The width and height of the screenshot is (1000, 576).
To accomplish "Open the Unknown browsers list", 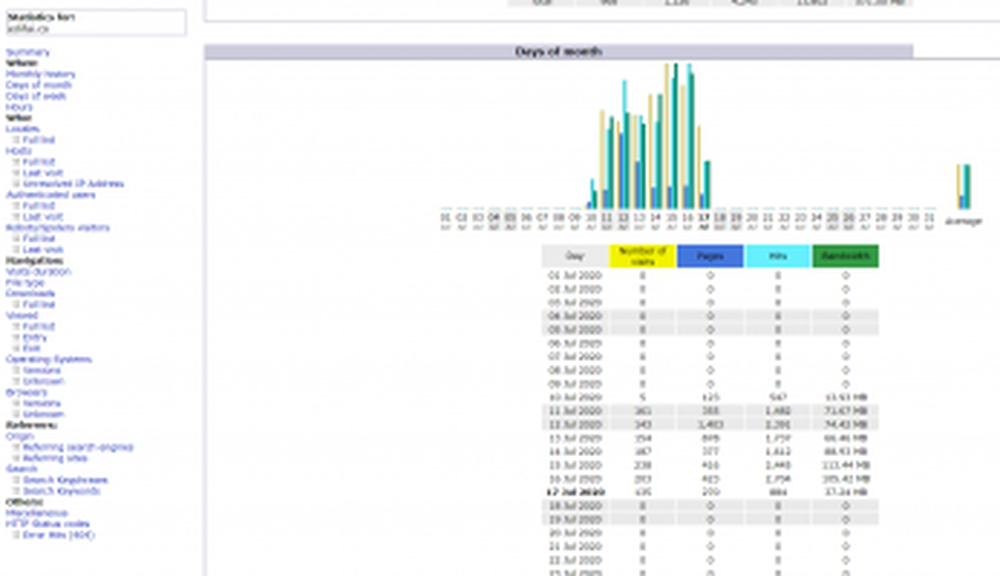I will (40, 412).
